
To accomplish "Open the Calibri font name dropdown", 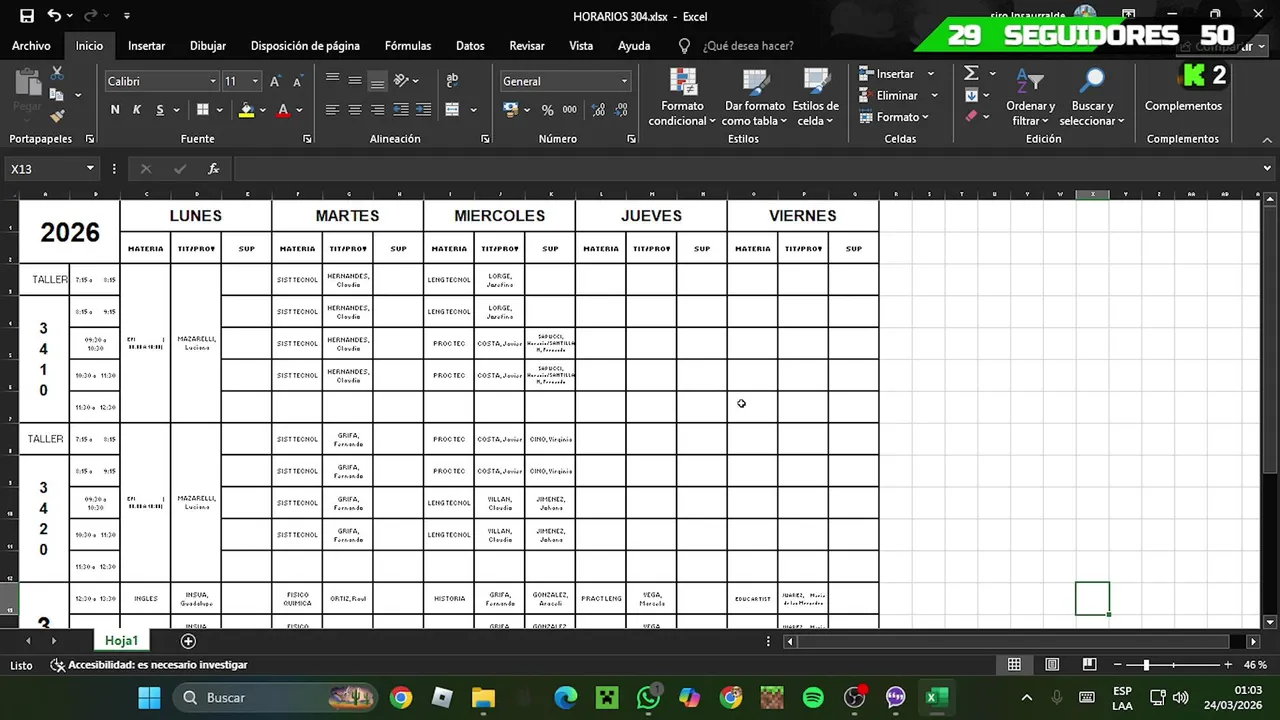I will click(213, 81).
